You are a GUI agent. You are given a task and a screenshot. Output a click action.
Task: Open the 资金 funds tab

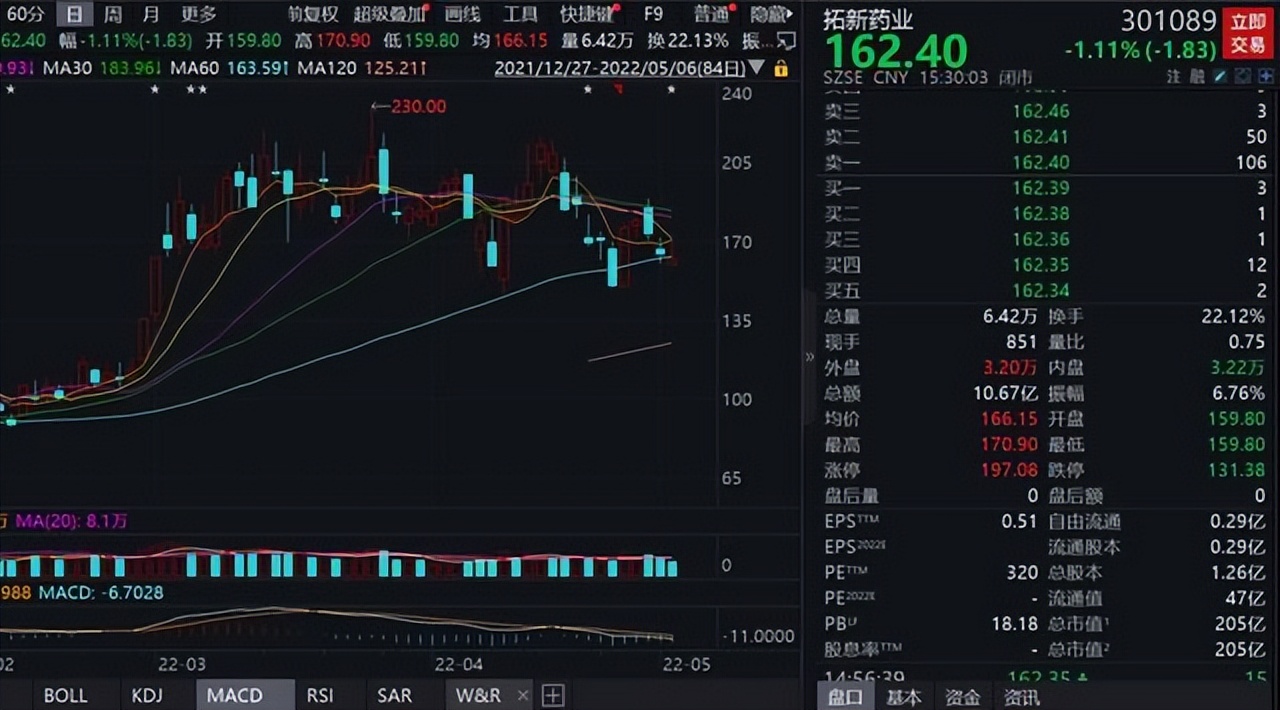click(x=962, y=697)
